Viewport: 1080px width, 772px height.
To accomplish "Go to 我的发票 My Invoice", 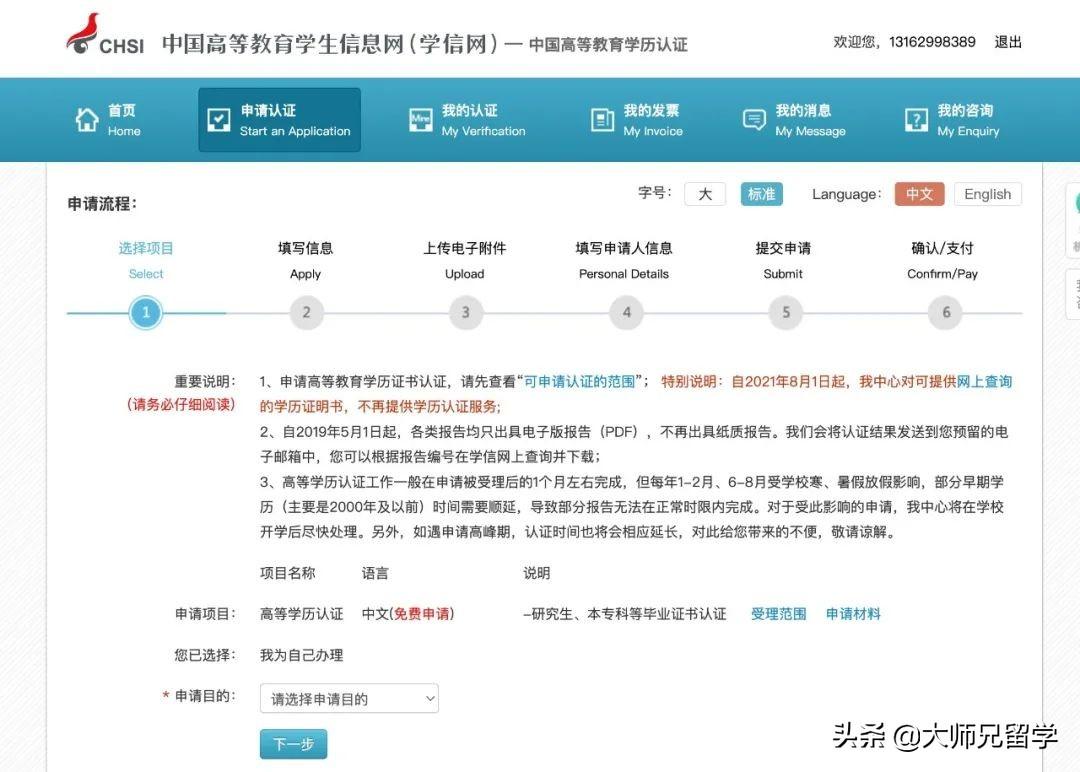I will click(636, 120).
